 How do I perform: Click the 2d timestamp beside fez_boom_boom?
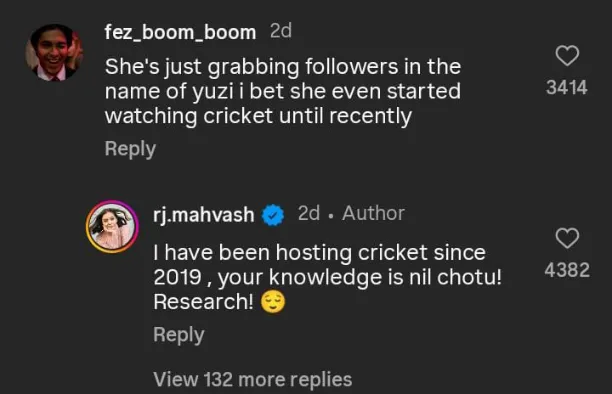[x=281, y=30]
